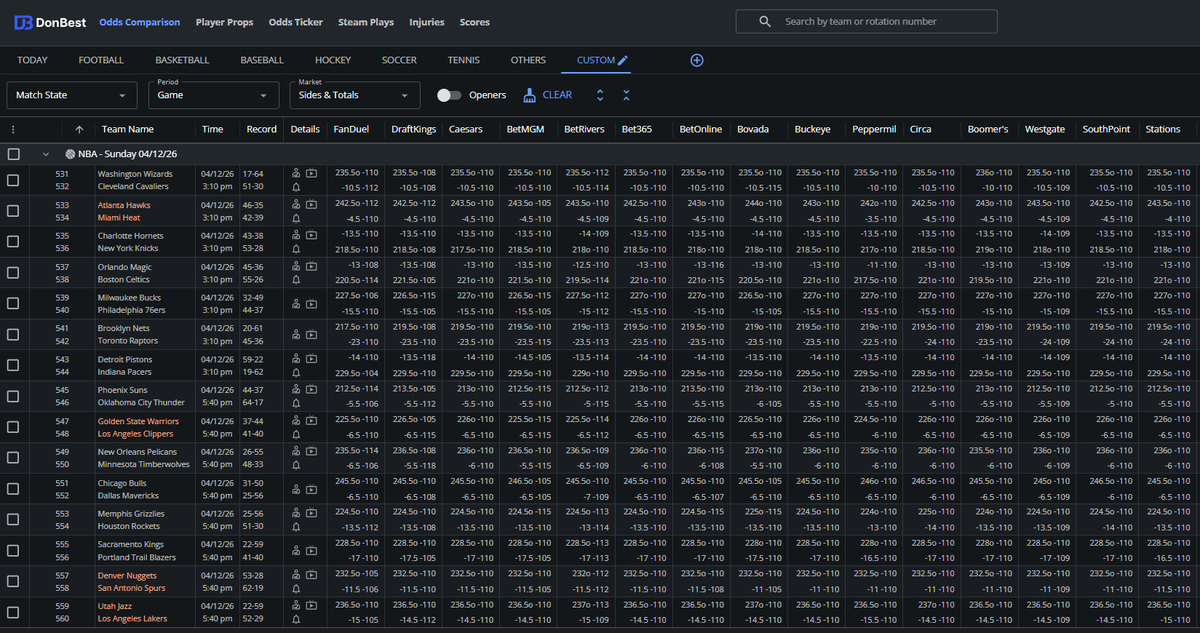Screen dimensions: 1200x633
Task: Click Los Angeles Lakers team name
Action: click(x=133, y=621)
